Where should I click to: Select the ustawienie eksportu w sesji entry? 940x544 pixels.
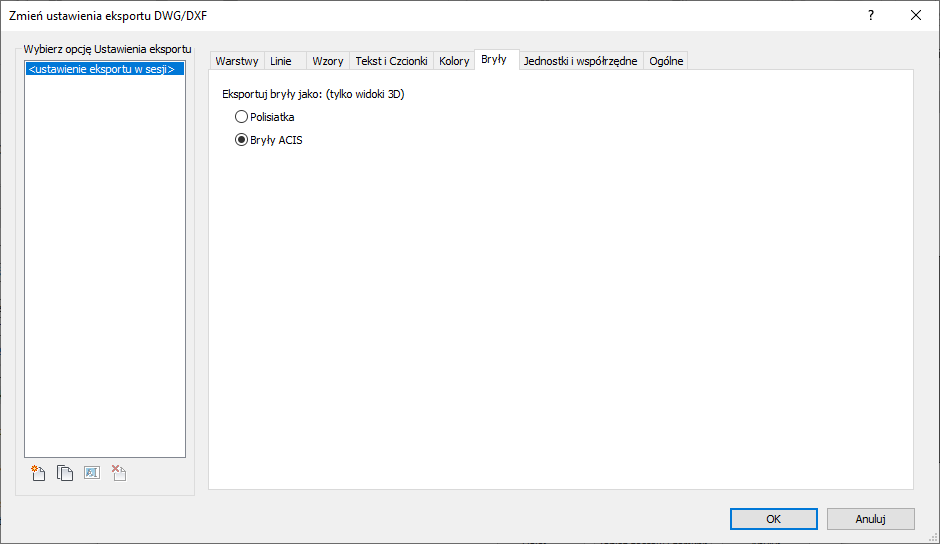pyautogui.click(x=103, y=70)
